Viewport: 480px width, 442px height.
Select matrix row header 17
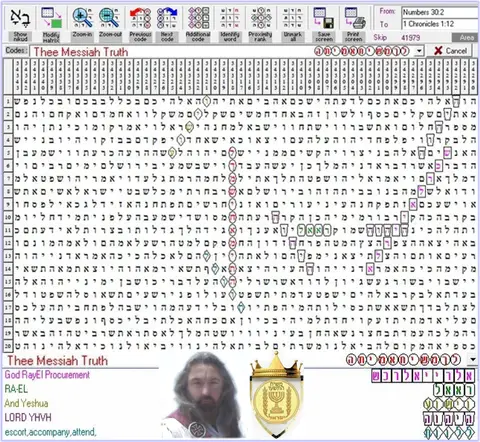click(8, 308)
